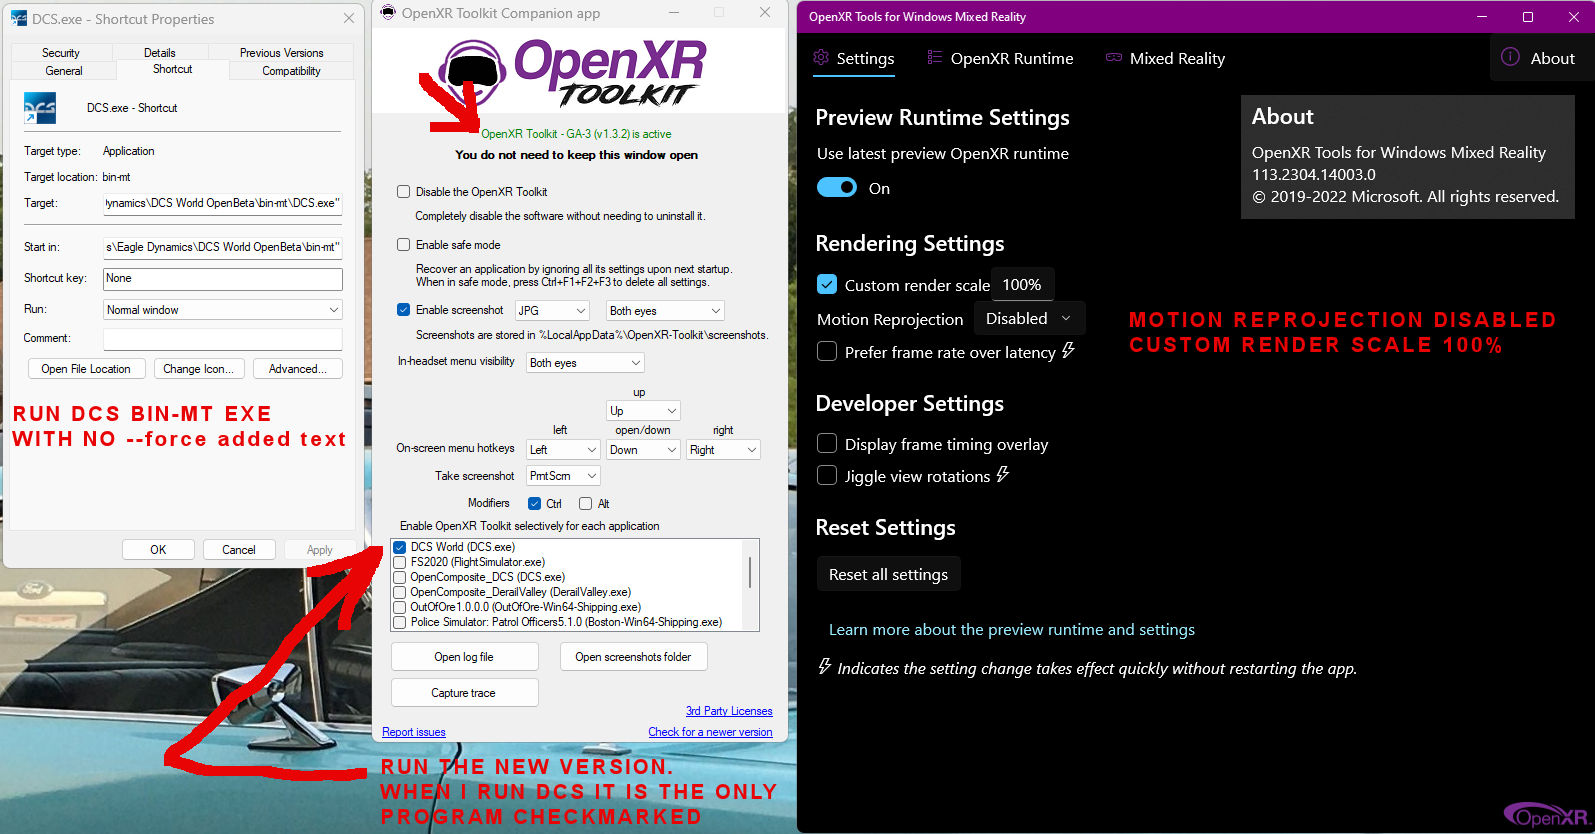Screen dimensions: 1595x834
Task: Open the Mixed Reality tab
Action: pos(1165,58)
